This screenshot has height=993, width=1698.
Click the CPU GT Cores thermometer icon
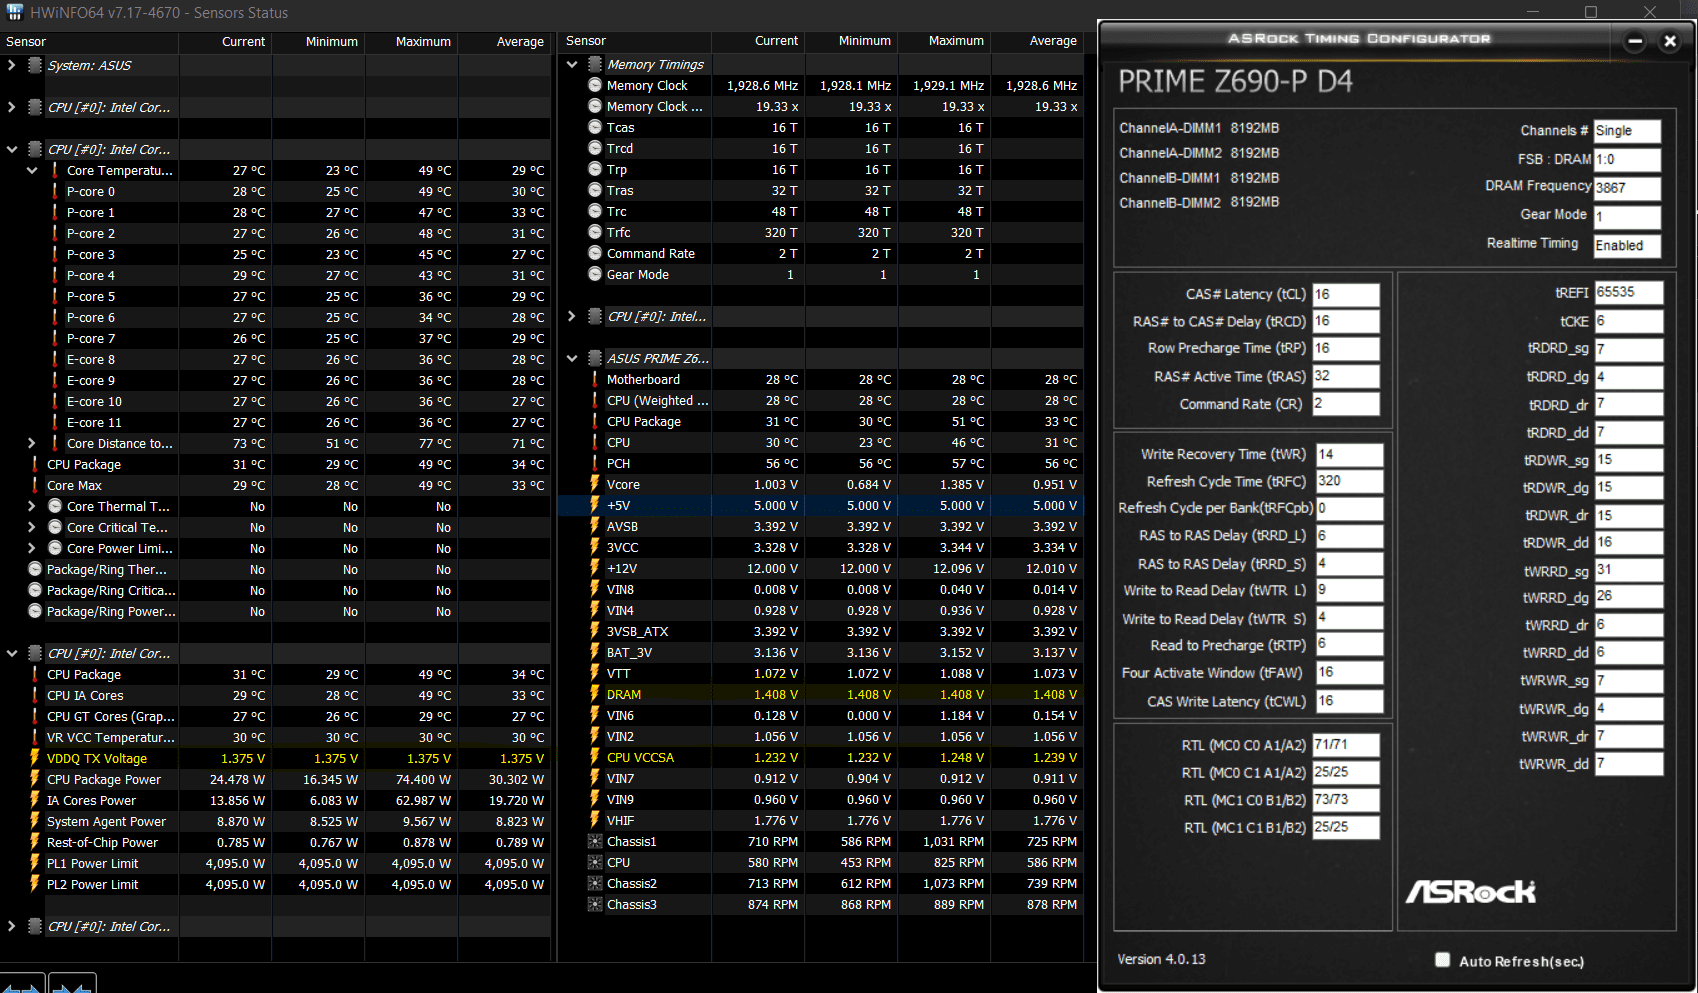35,716
